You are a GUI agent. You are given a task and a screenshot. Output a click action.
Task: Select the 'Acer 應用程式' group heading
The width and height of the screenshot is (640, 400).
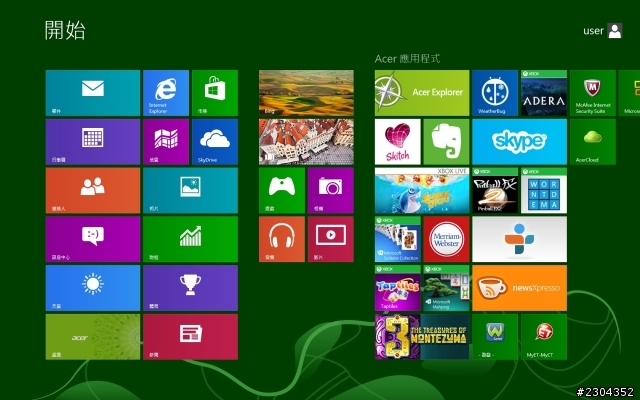pyautogui.click(x=407, y=59)
